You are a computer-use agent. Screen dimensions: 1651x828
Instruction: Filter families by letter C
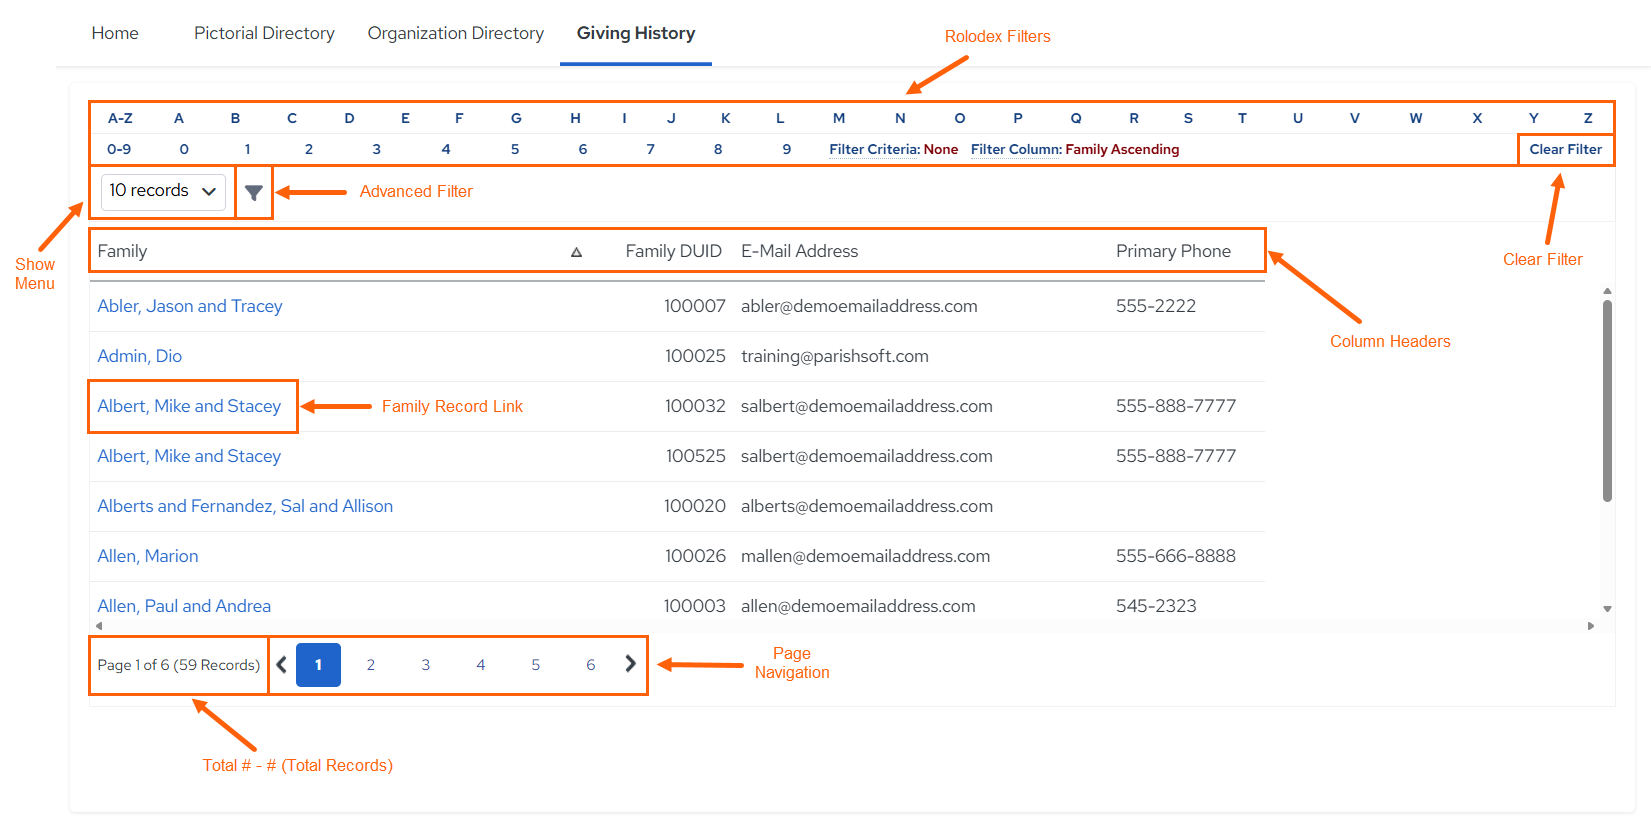(292, 118)
